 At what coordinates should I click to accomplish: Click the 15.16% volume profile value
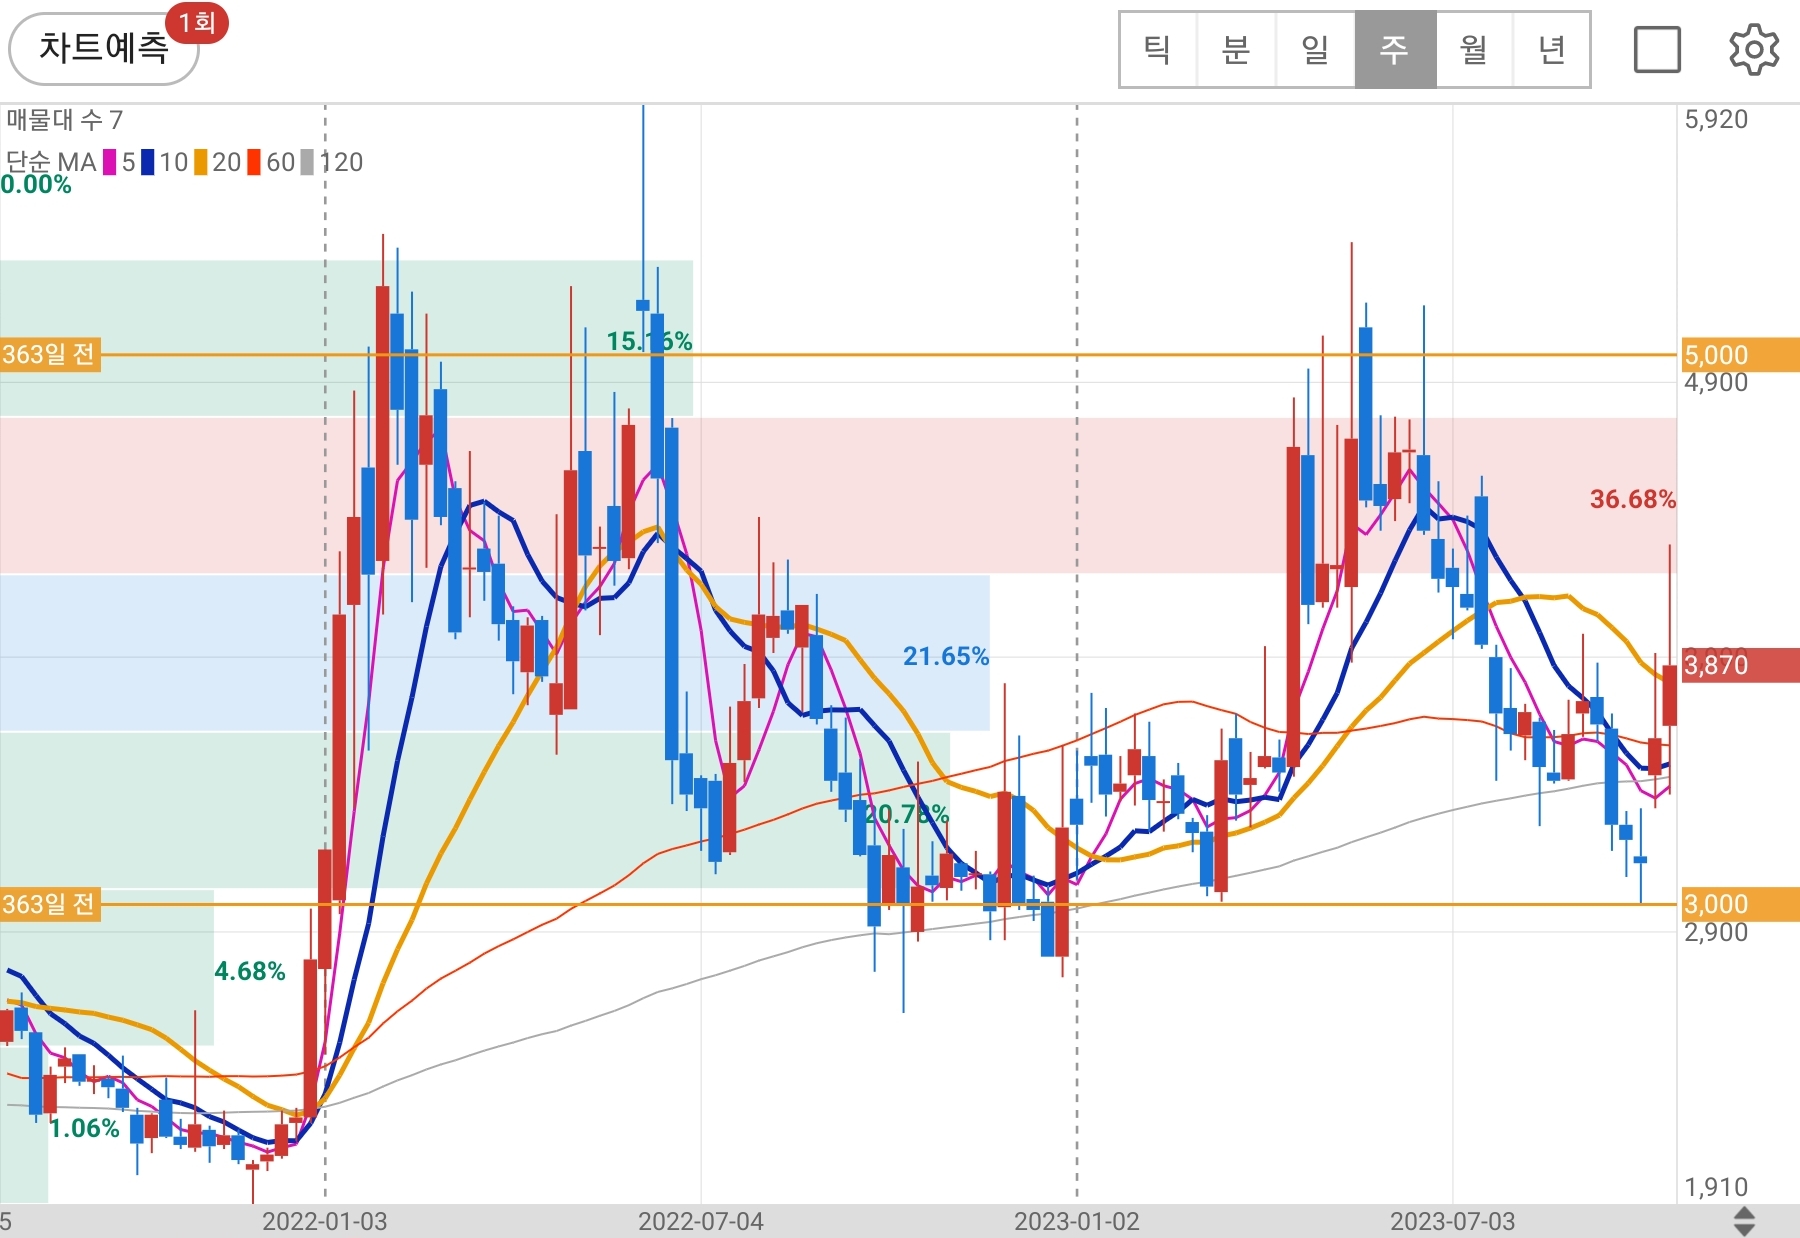coord(649,341)
